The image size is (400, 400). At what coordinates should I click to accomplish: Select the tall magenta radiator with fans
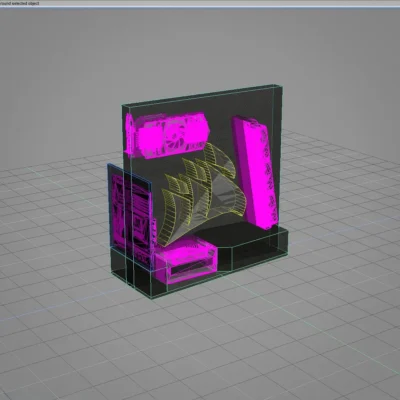(x=255, y=172)
